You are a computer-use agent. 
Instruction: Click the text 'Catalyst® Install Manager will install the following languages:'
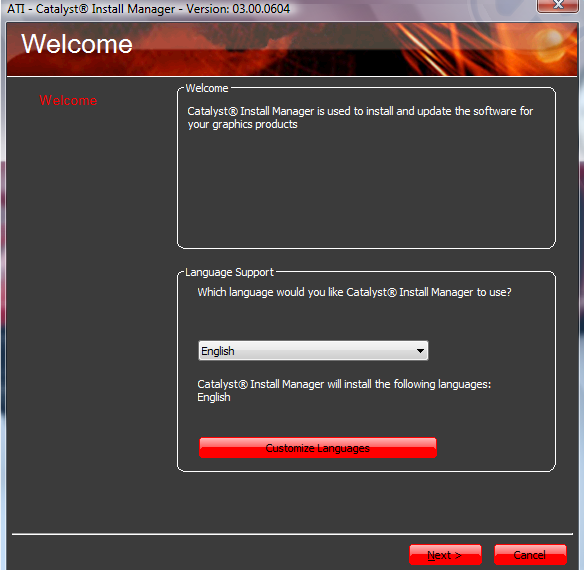point(344,384)
